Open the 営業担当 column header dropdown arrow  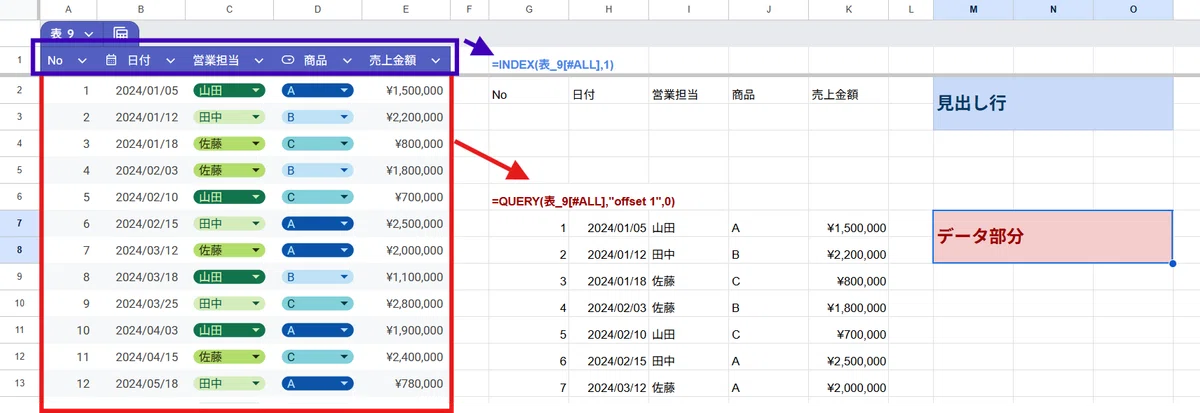pyautogui.click(x=259, y=60)
